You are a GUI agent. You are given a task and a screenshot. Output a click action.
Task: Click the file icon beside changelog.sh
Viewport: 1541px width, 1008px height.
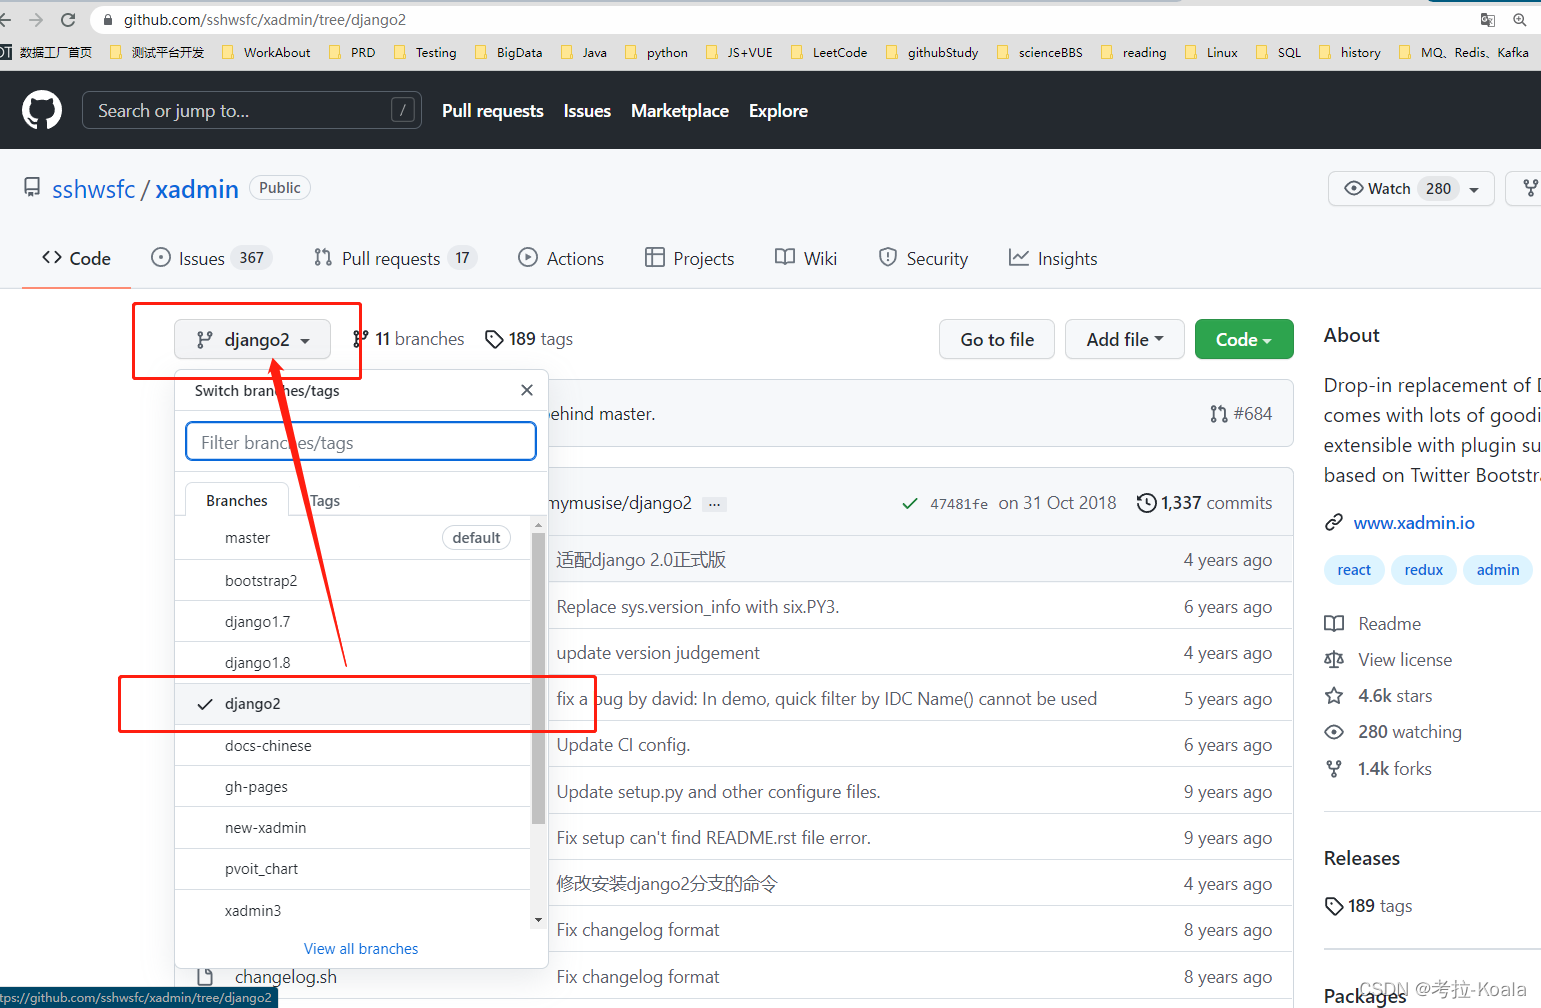(205, 977)
